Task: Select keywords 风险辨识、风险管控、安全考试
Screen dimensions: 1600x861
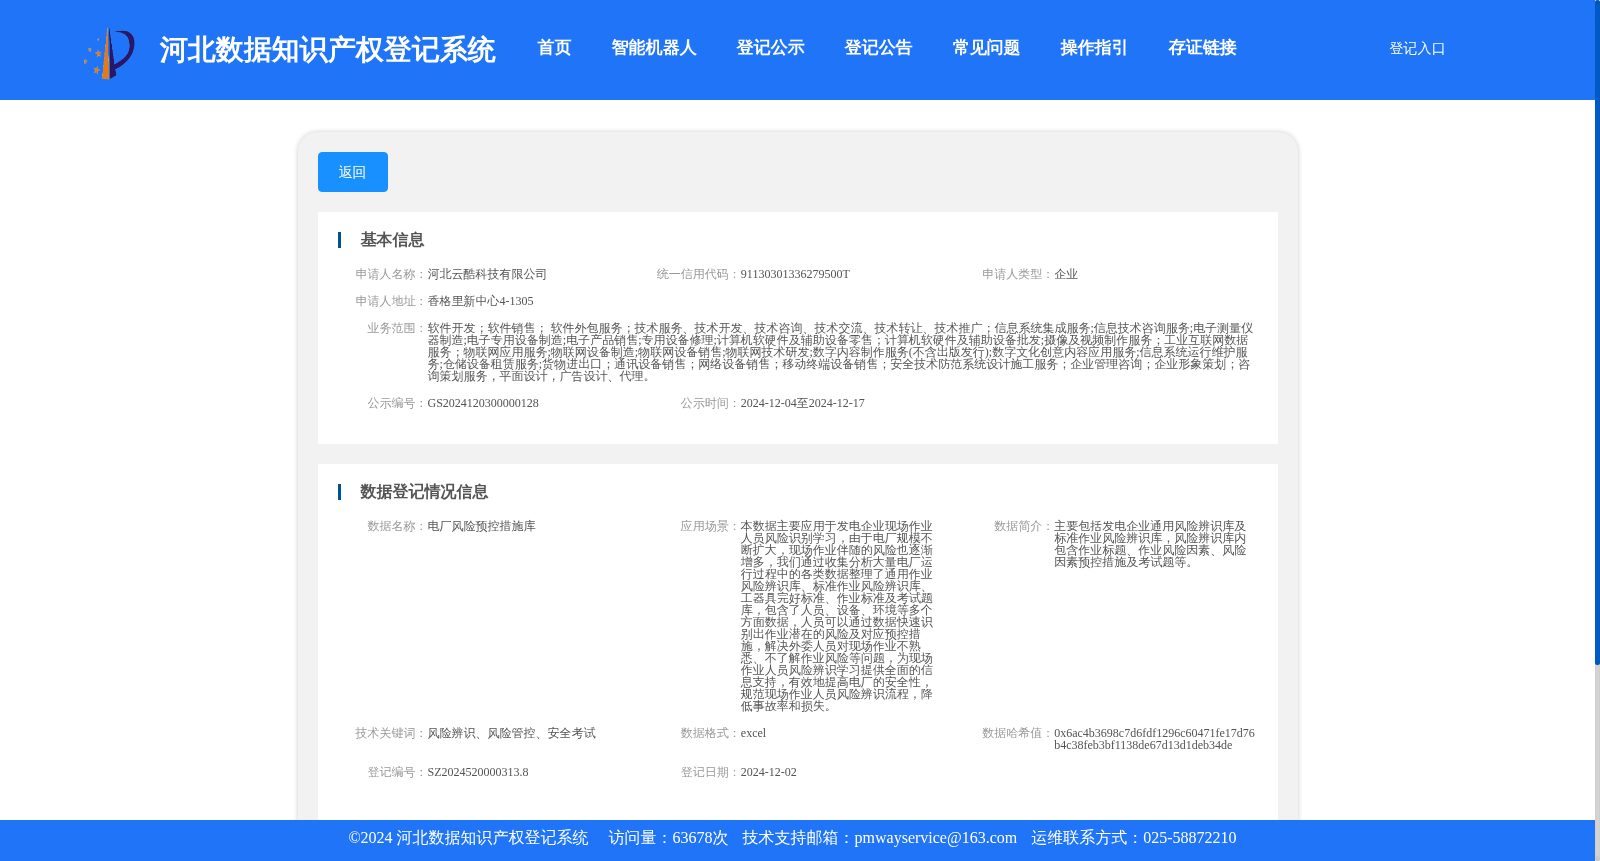Action: pyautogui.click(x=511, y=733)
